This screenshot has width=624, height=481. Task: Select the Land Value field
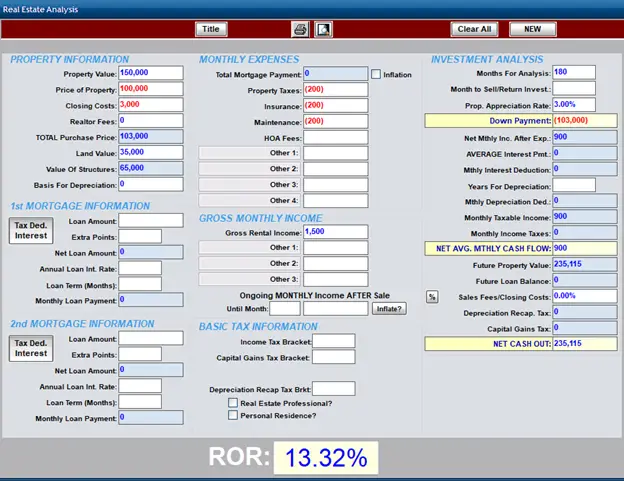[151, 152]
